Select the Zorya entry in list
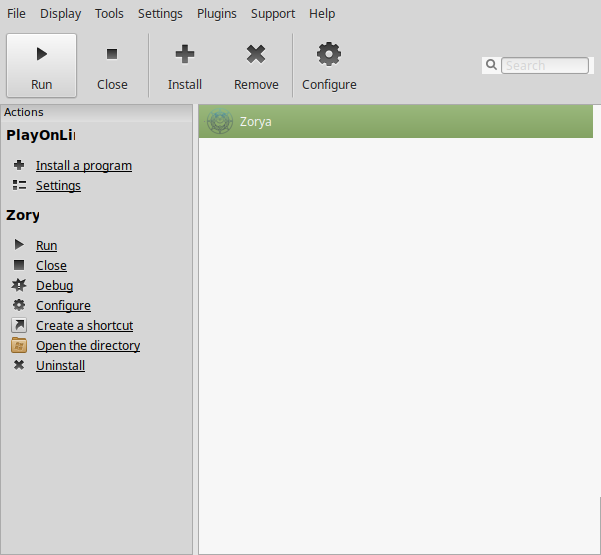The image size is (601, 555). pyautogui.click(x=396, y=122)
